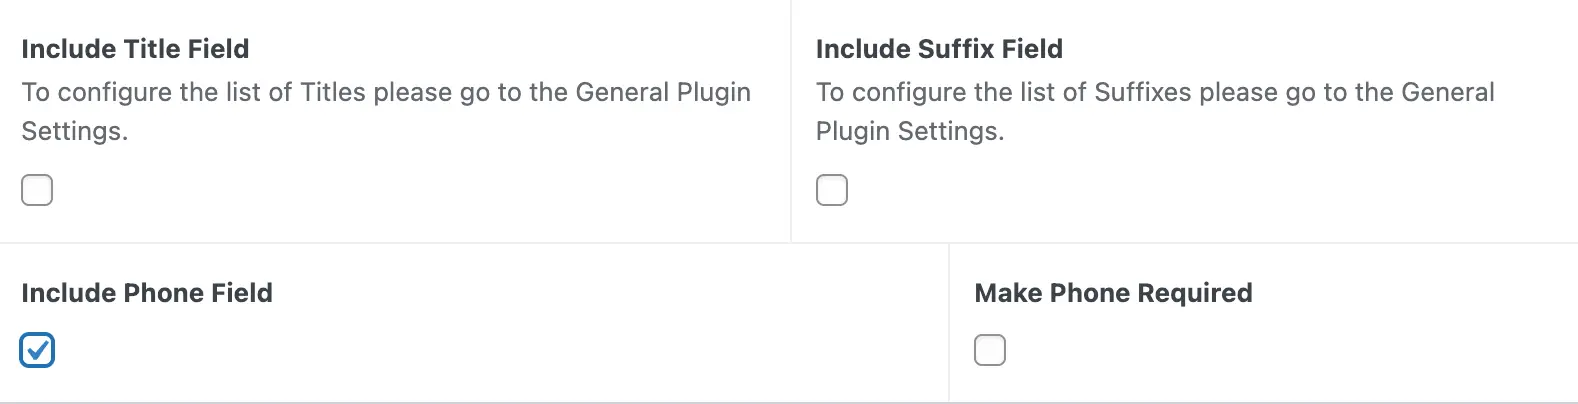Viewport: 1578px width, 404px height.
Task: Click the "Include Suffix Field" heading
Action: point(939,49)
